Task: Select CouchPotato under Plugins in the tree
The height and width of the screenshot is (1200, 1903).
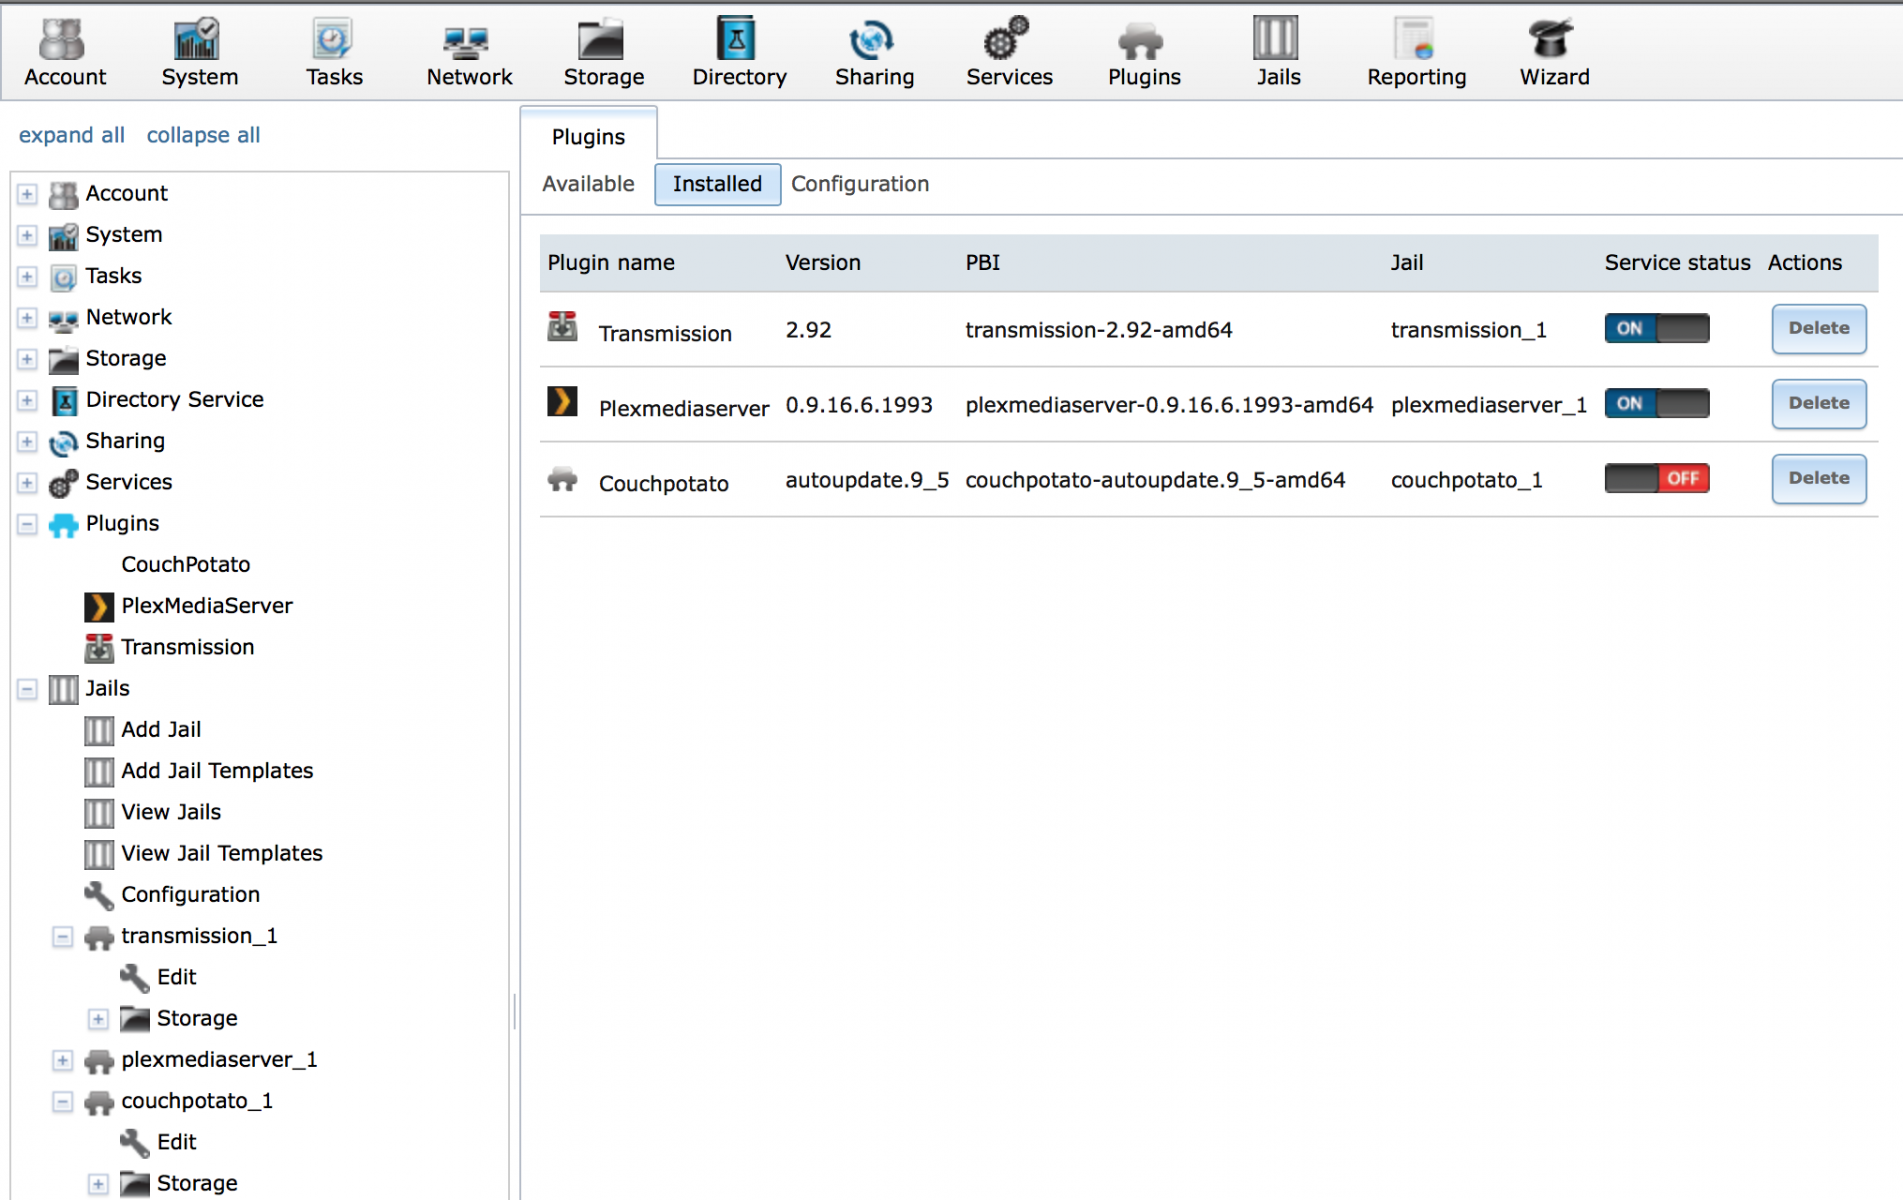Action: (186, 564)
